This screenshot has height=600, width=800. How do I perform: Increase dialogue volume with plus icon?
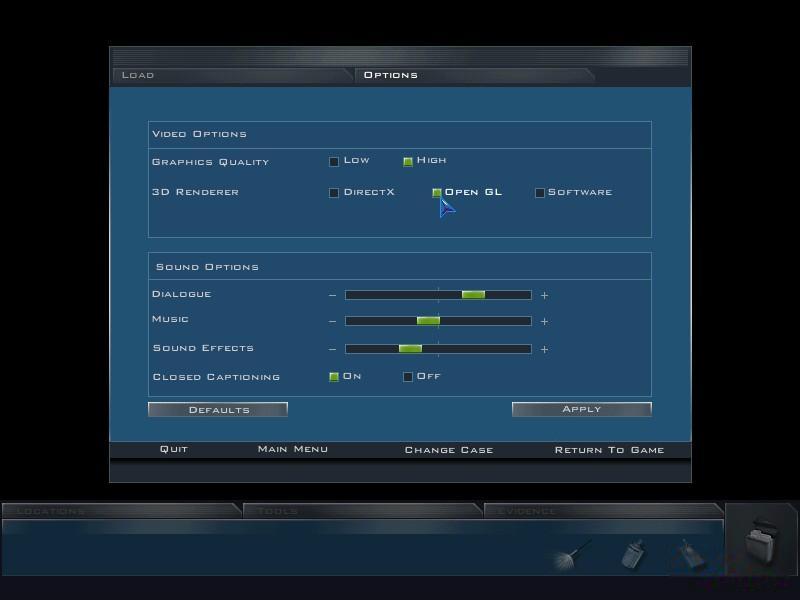pyautogui.click(x=544, y=295)
